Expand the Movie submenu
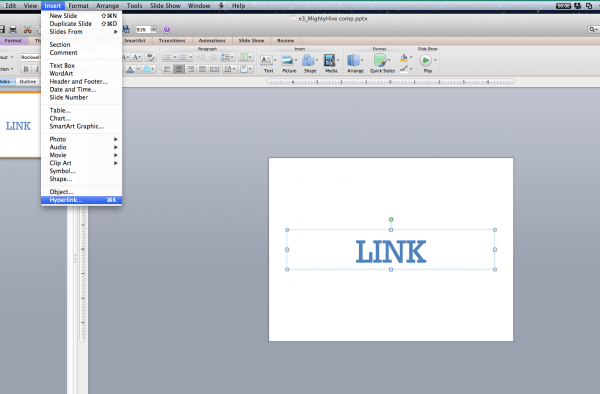 tap(82, 155)
